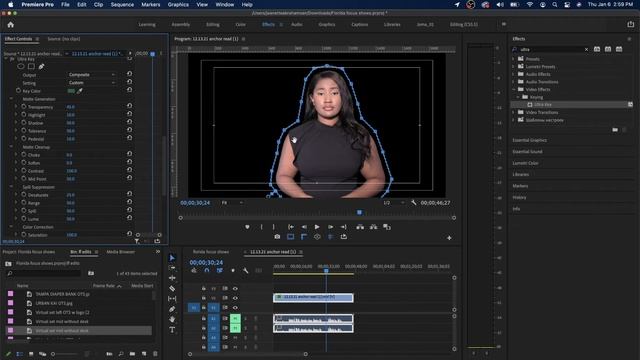This screenshot has height=360, width=640.
Task: Clear the effects search field
Action: [x=587, y=49]
